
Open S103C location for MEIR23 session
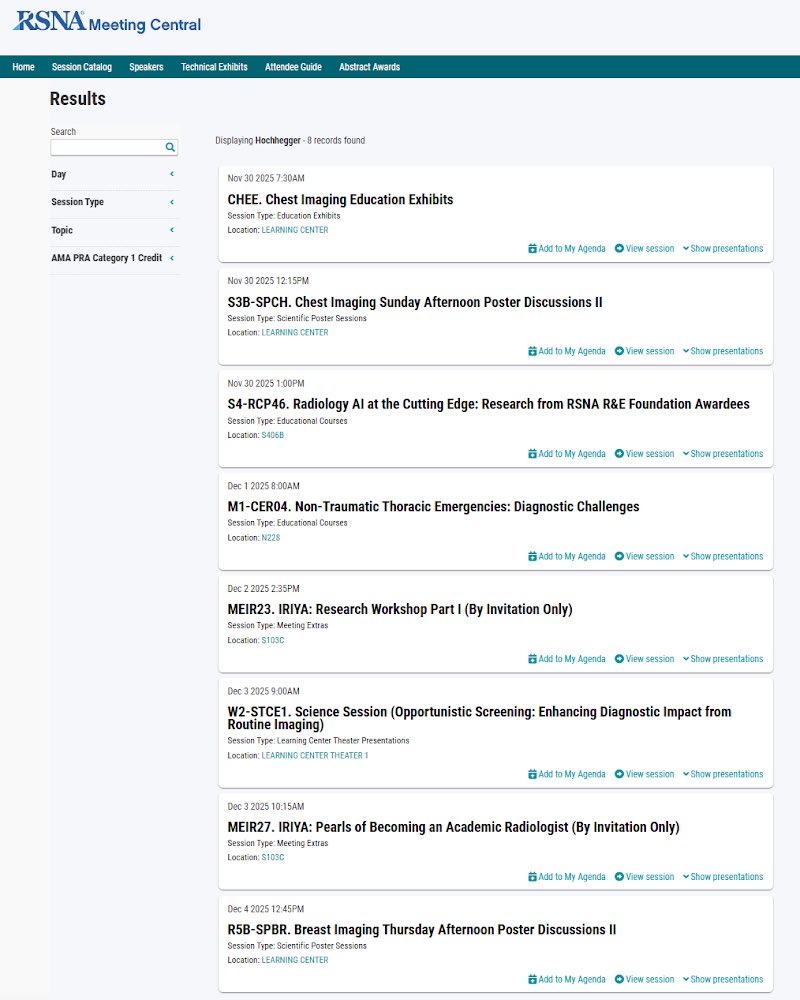(272, 640)
